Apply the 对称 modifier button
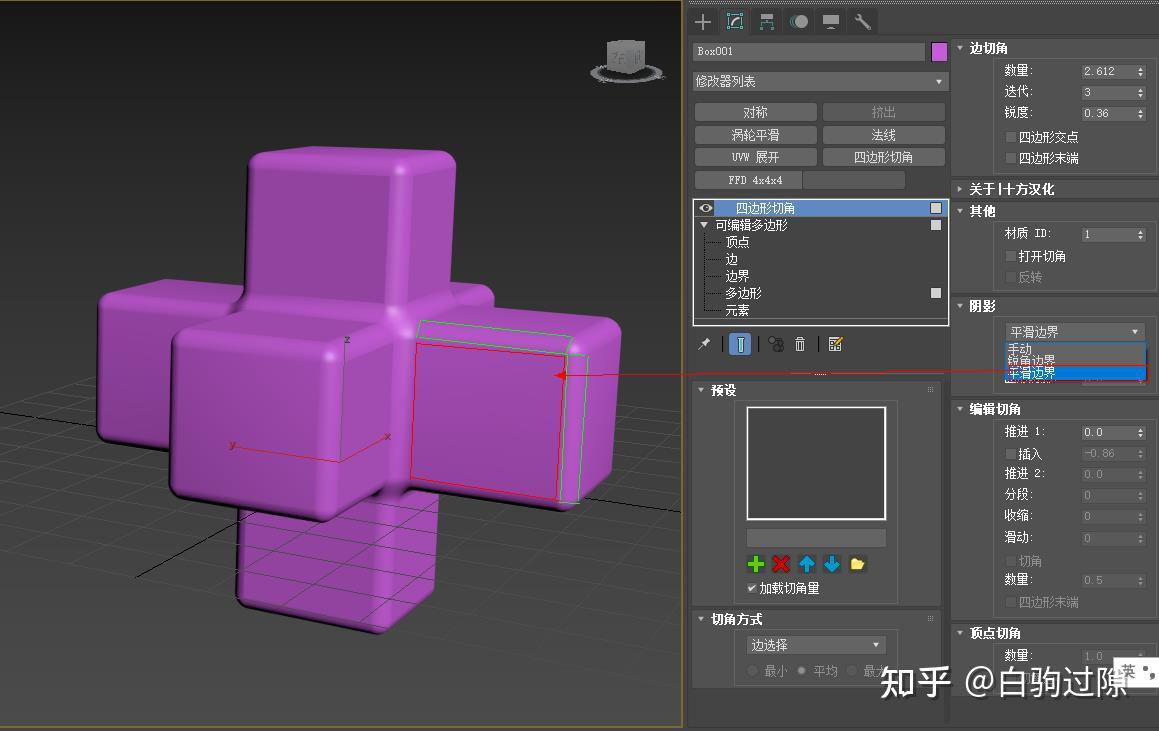 [x=756, y=111]
